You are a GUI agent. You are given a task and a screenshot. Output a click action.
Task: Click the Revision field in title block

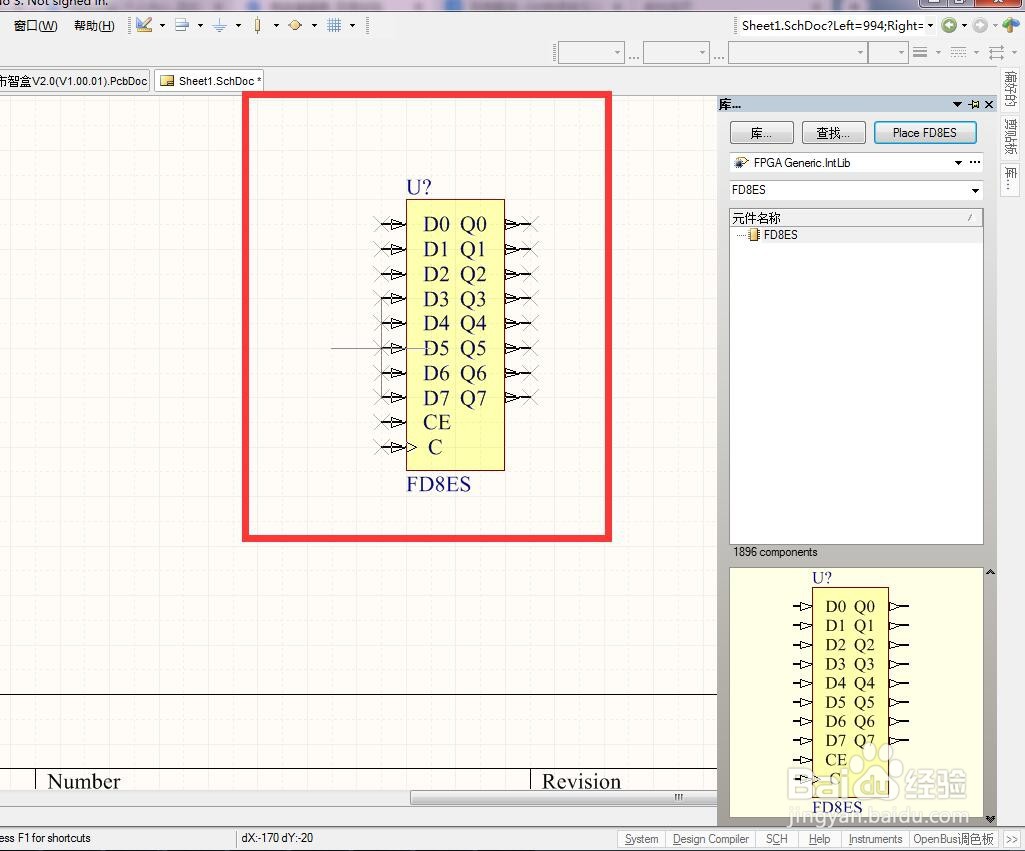pos(581,781)
